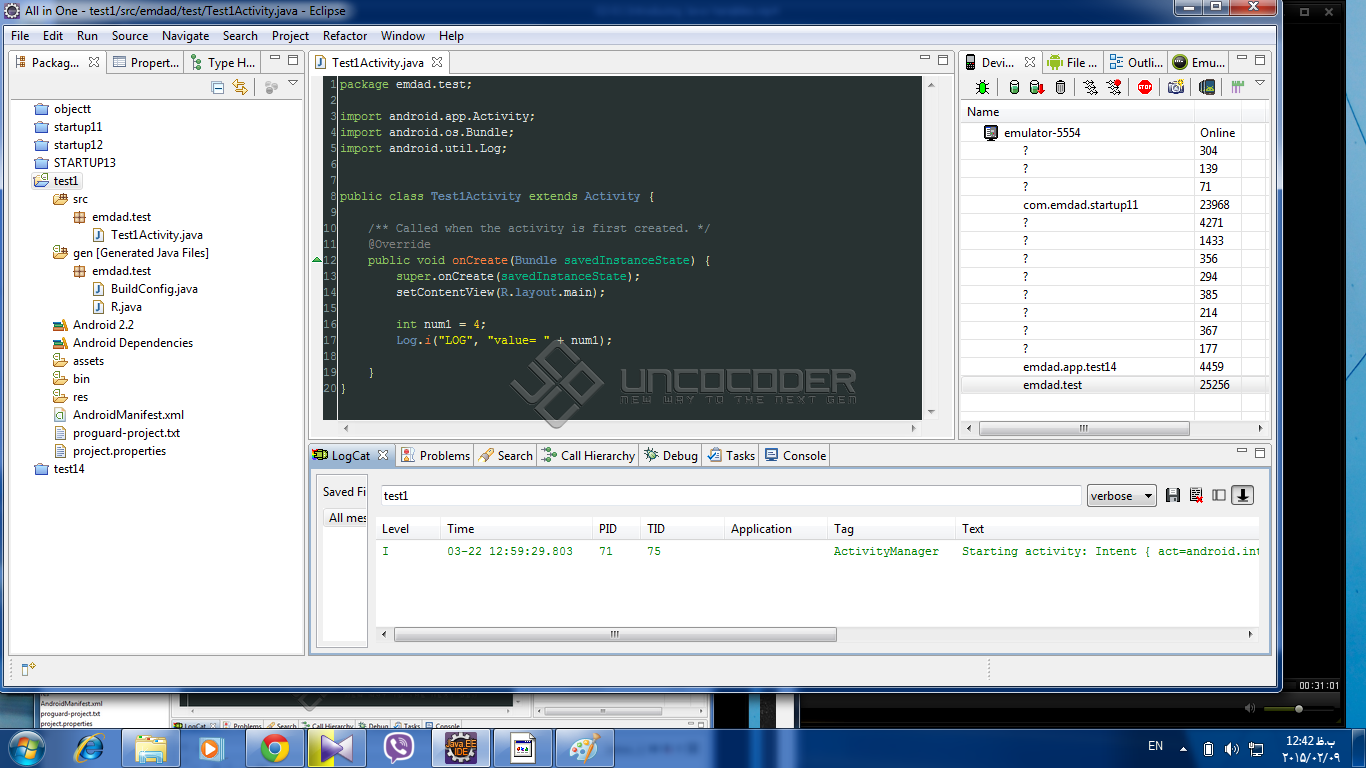Open Google Chrome from the taskbar
This screenshot has height=768, width=1366.
point(276,747)
